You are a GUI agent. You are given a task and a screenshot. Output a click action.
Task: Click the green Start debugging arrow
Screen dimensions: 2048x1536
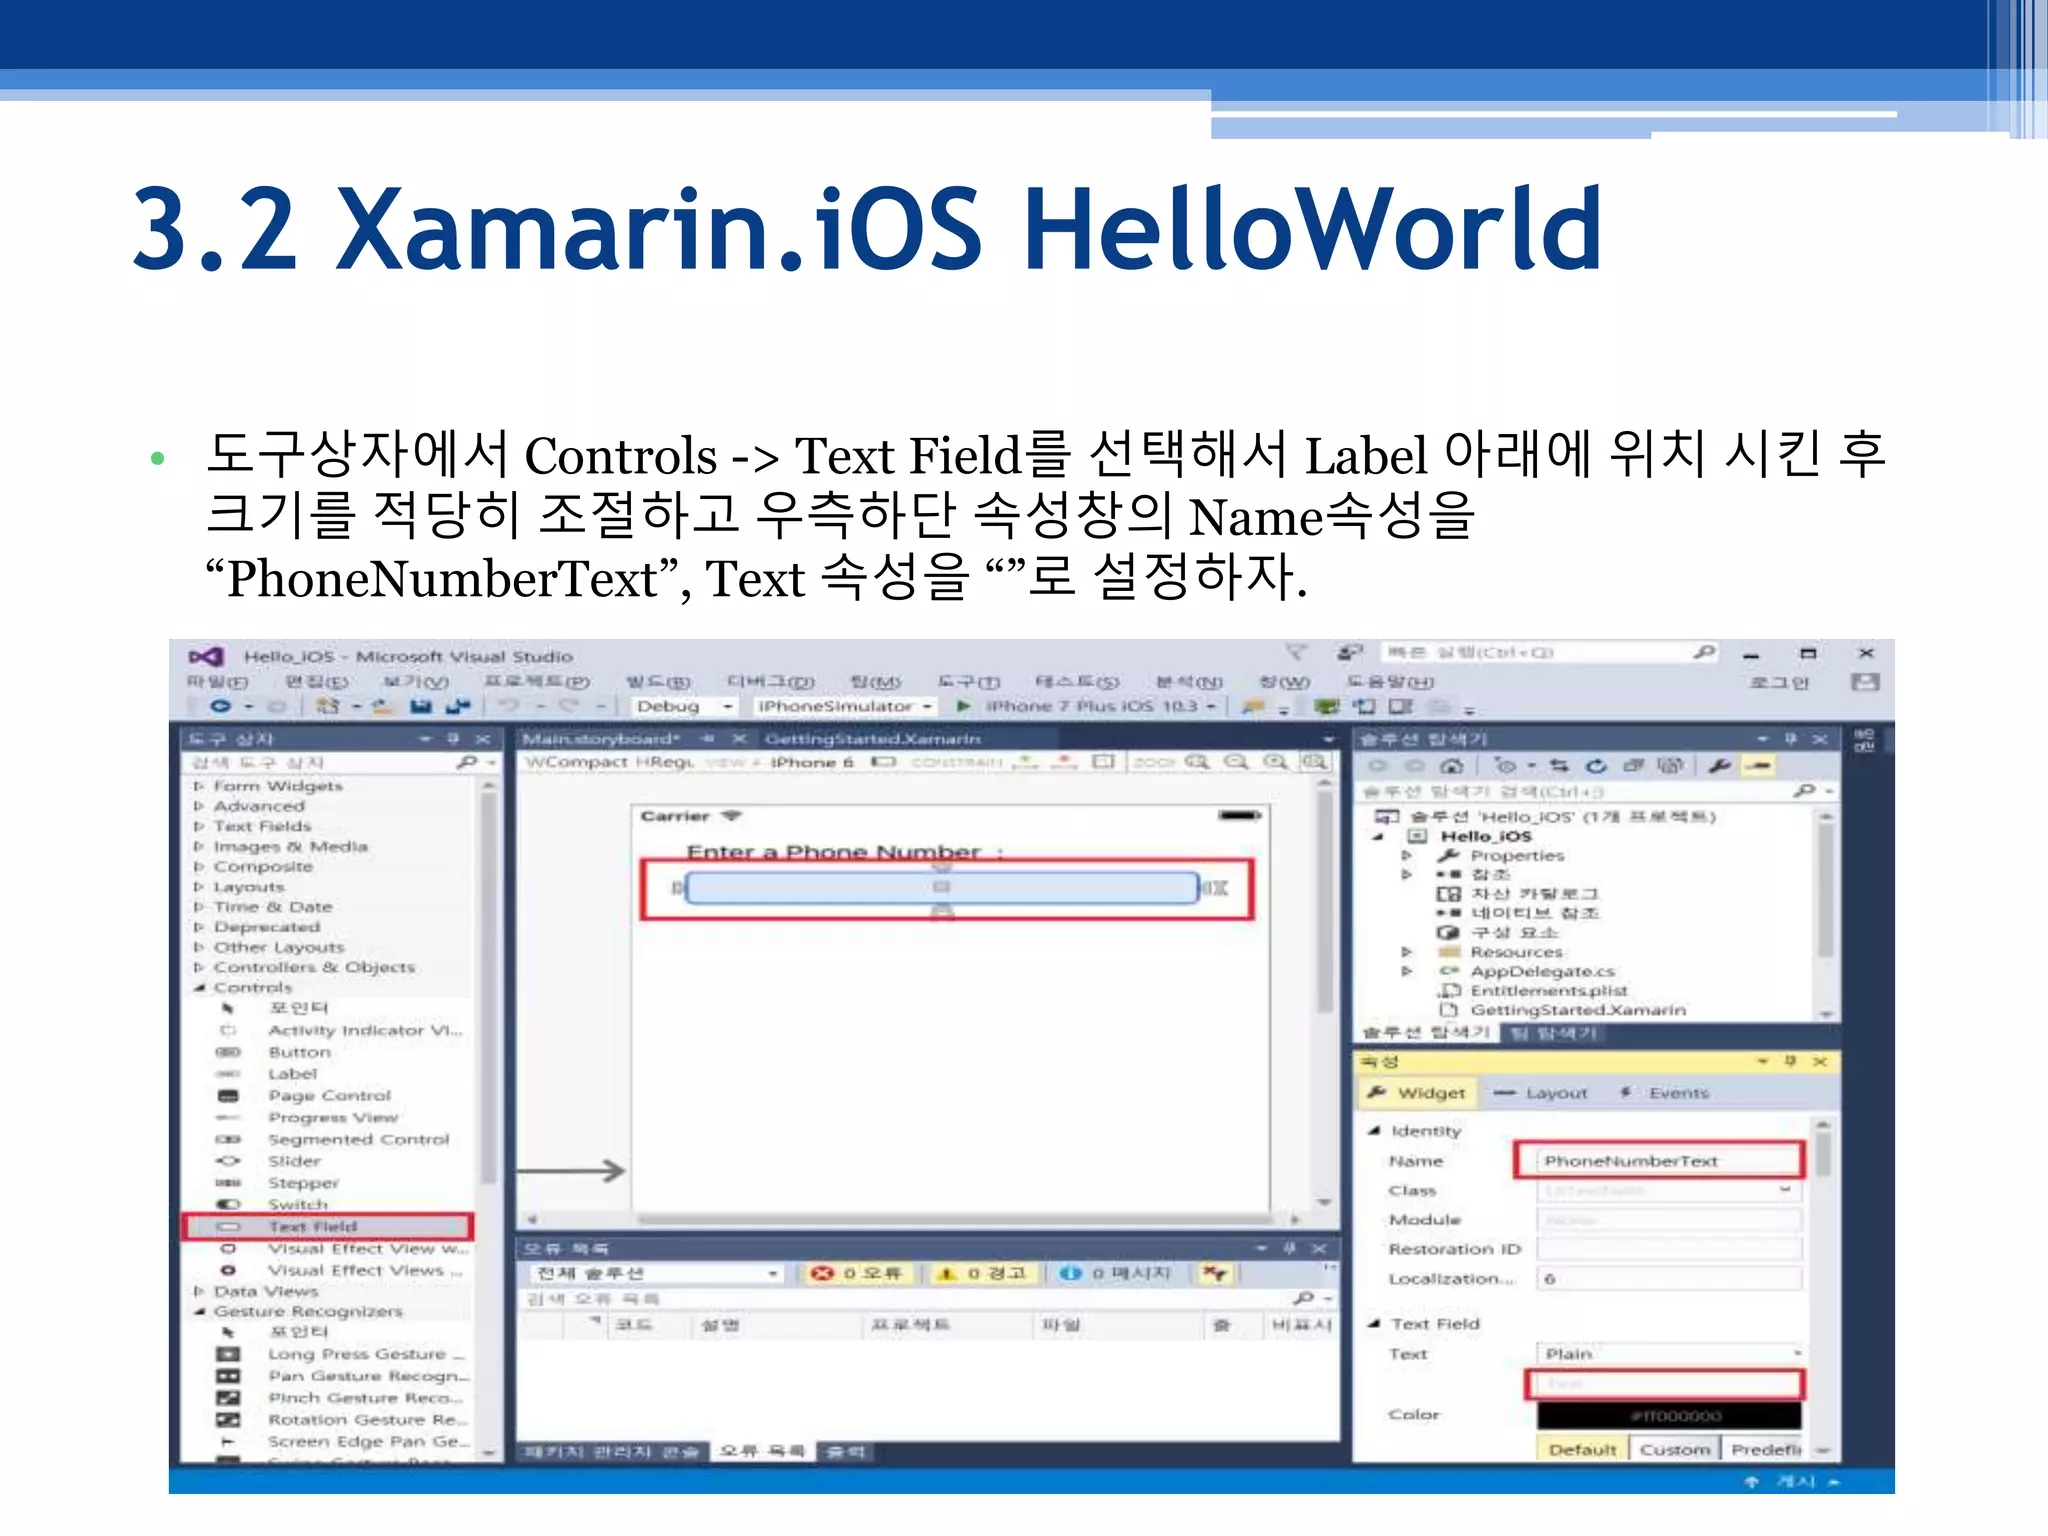(x=964, y=706)
